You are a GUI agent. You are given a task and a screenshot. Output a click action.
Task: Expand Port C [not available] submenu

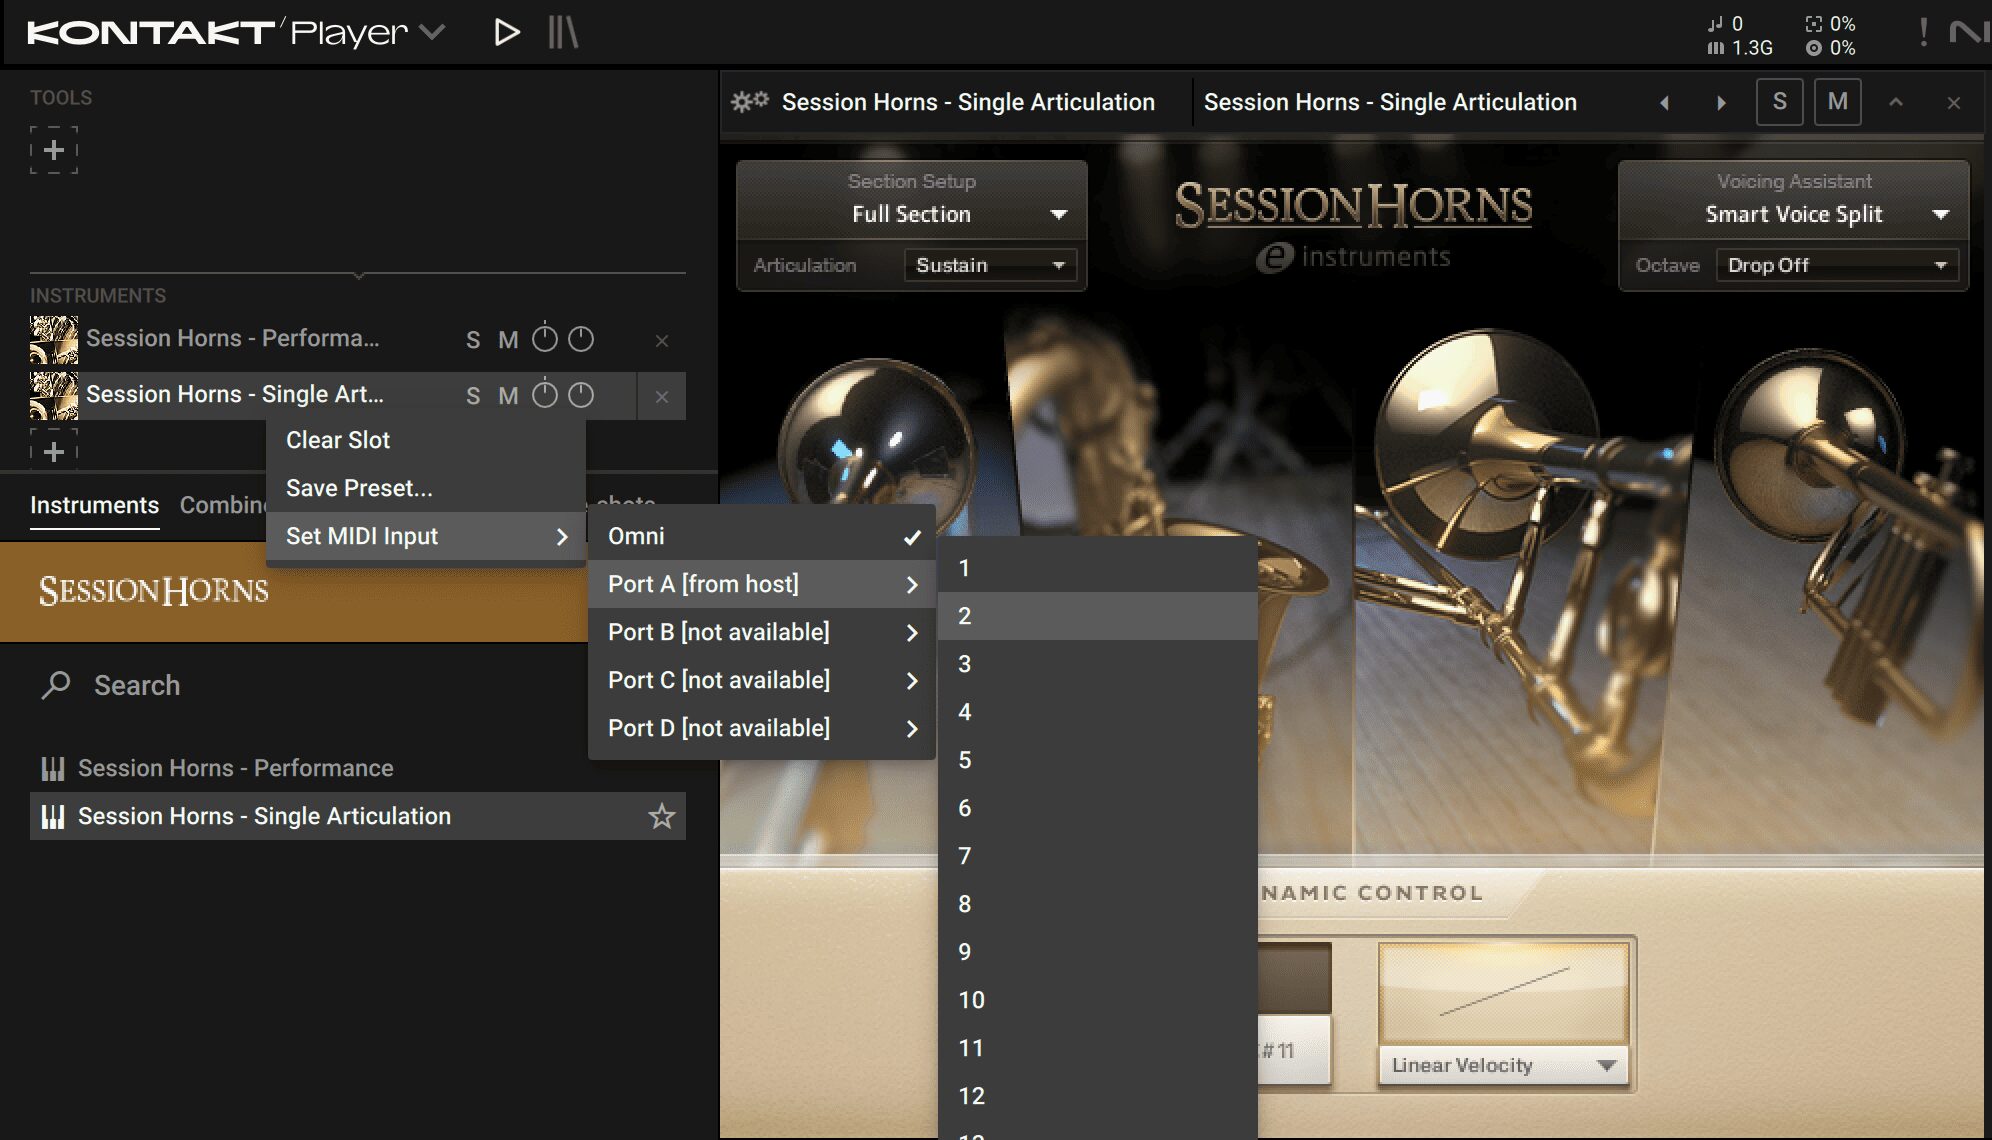(x=762, y=680)
